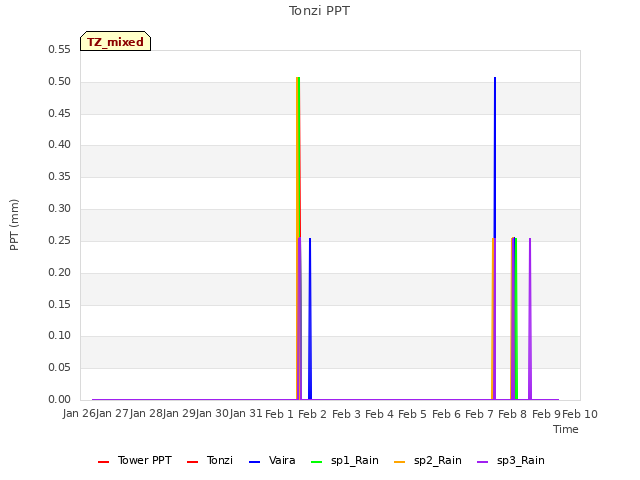
Task: Click the Feb 10 x-axis tick label
Action: coord(580,414)
